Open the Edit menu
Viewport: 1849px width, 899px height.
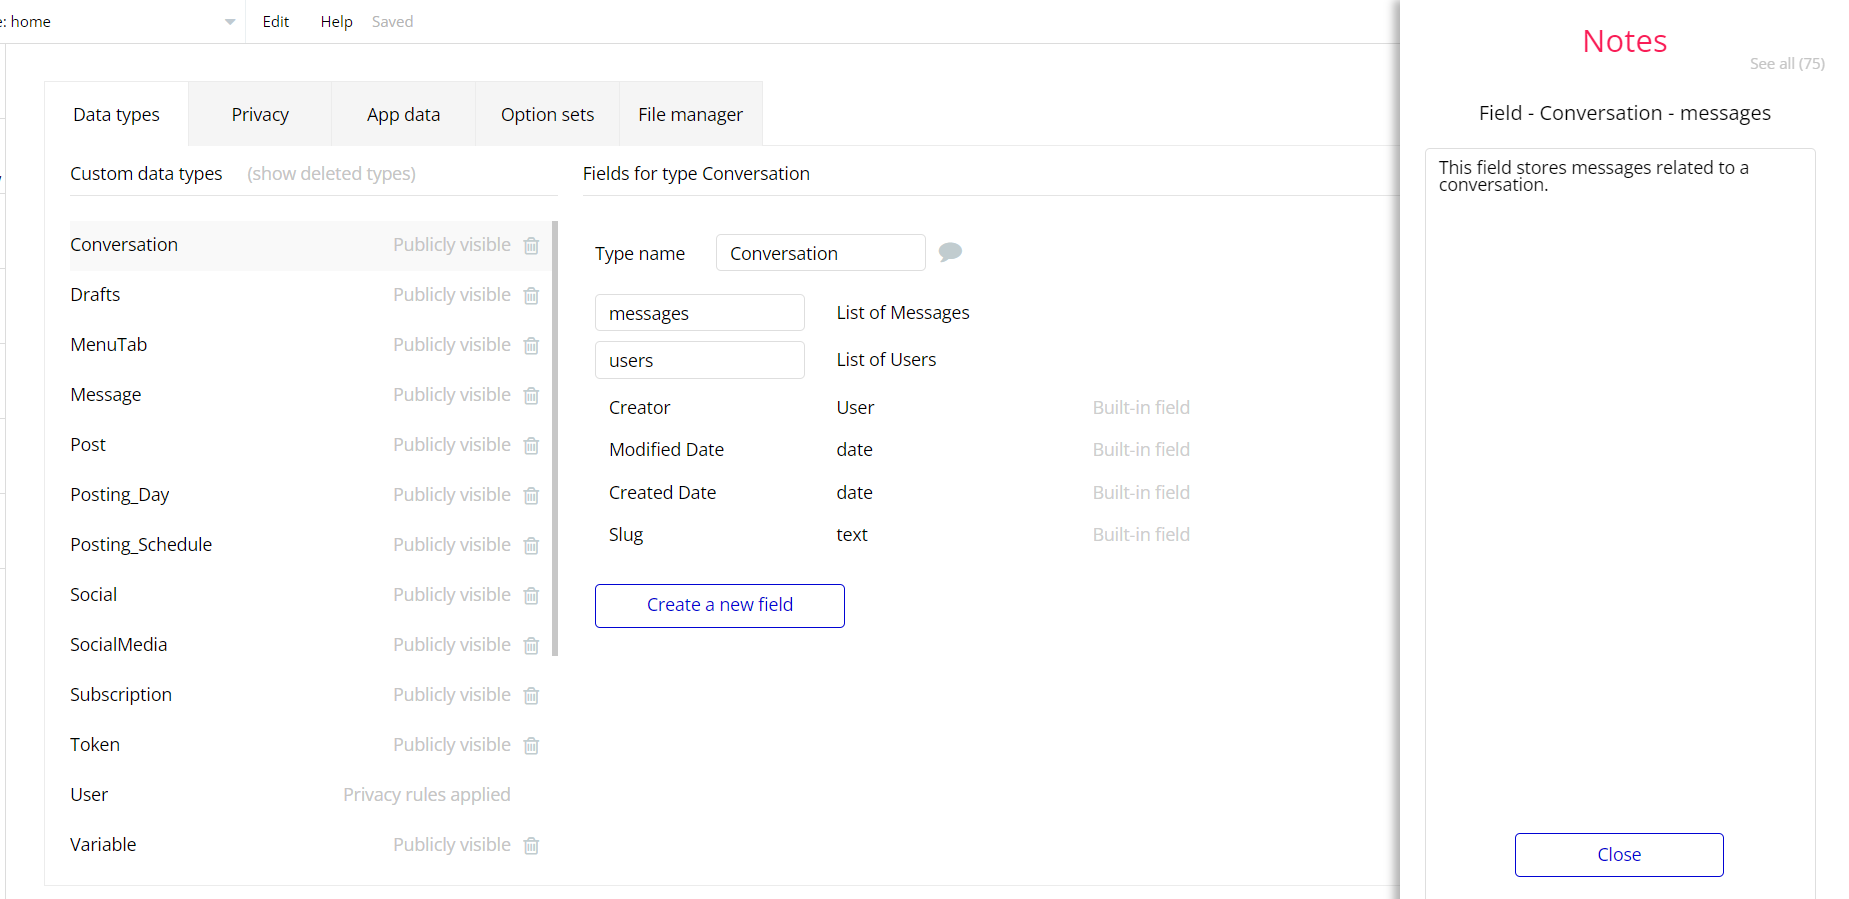pyautogui.click(x=275, y=22)
